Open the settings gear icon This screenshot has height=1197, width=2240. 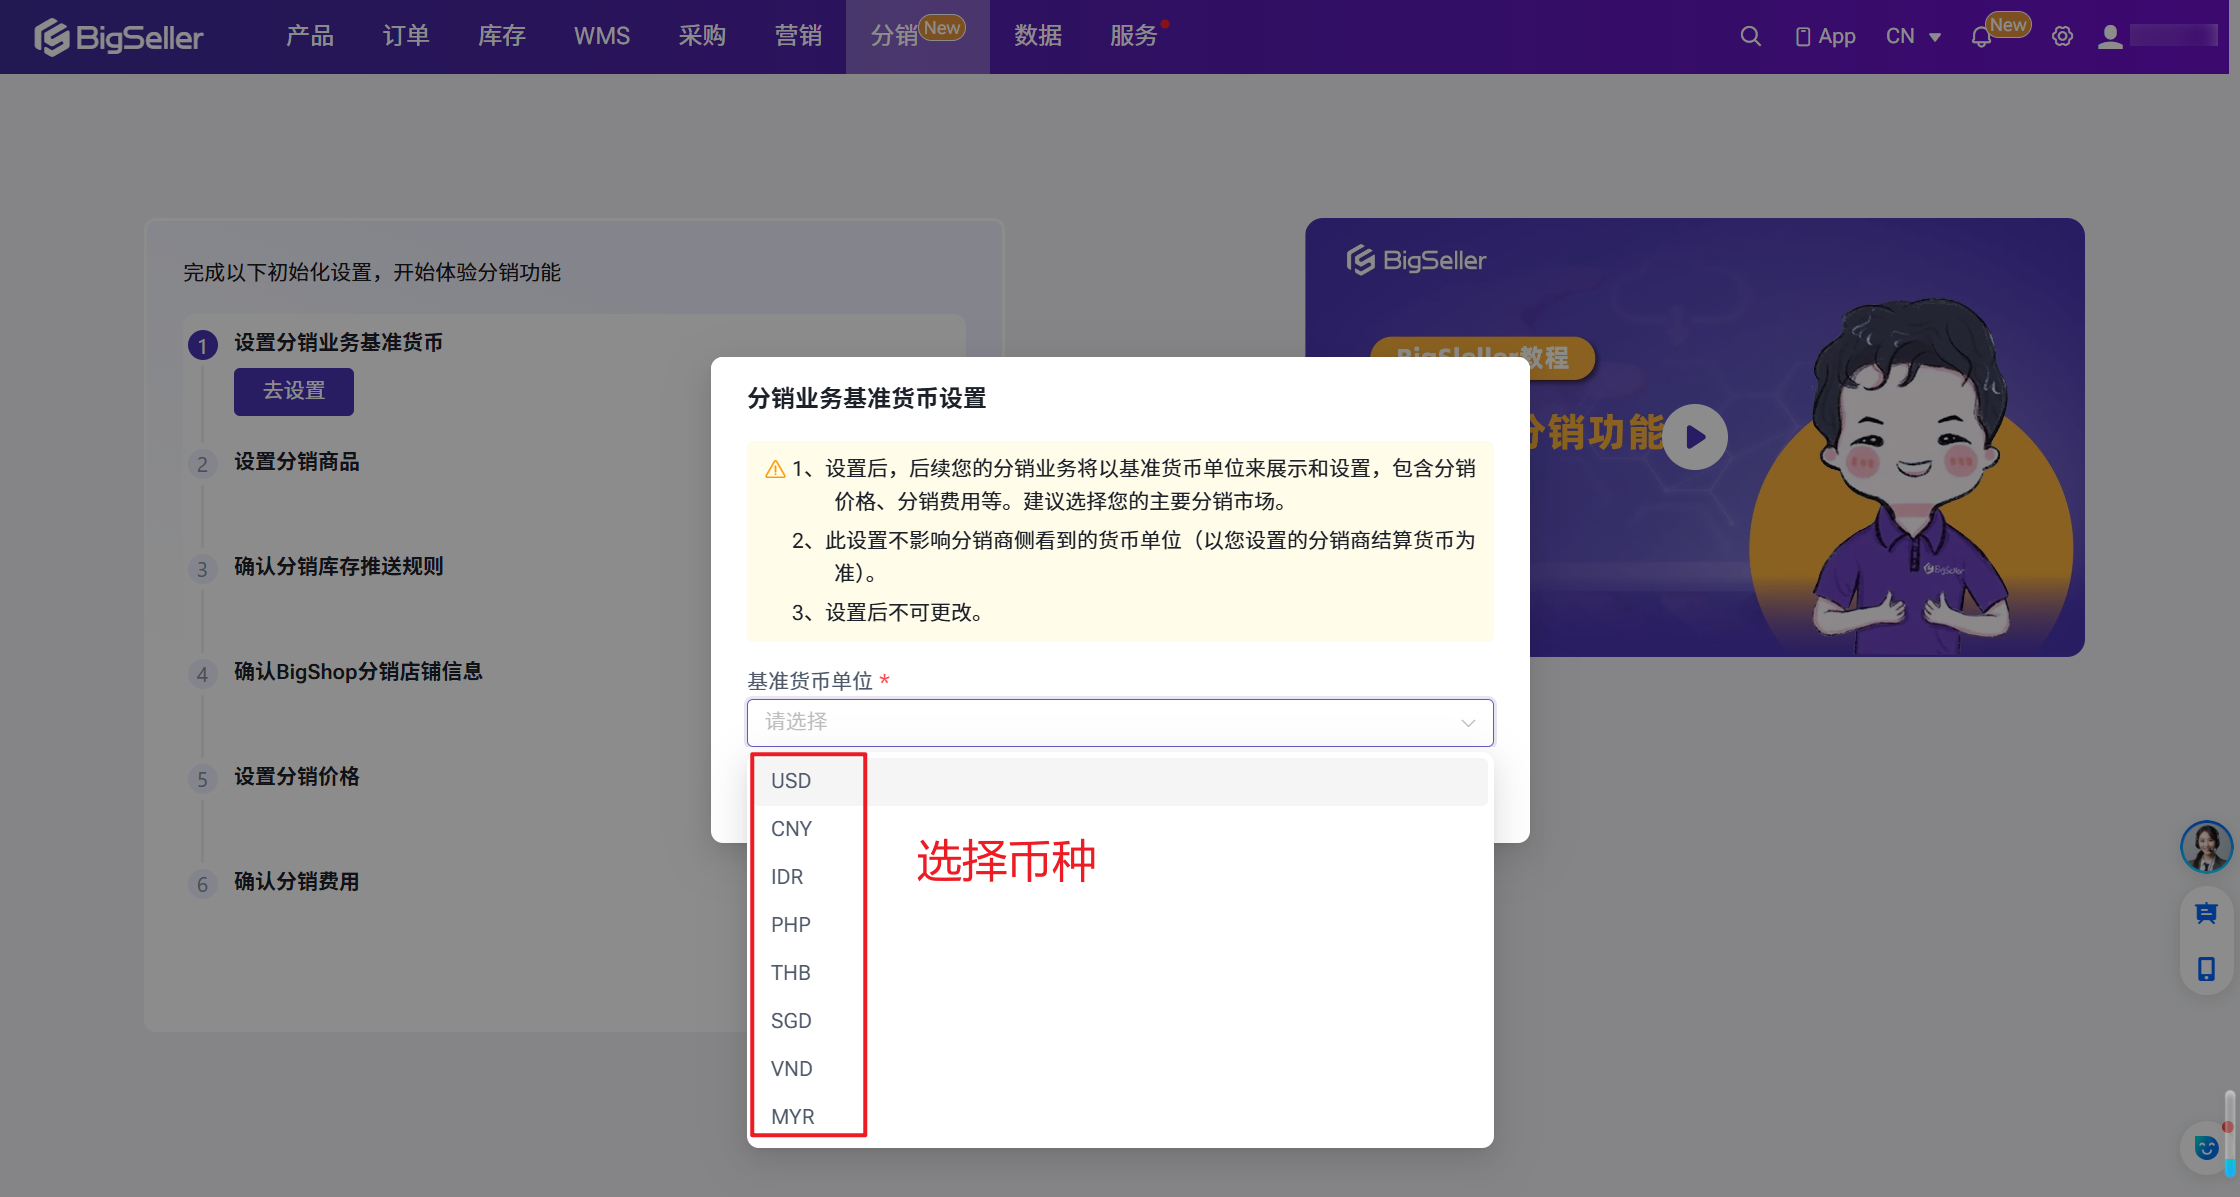2062,37
